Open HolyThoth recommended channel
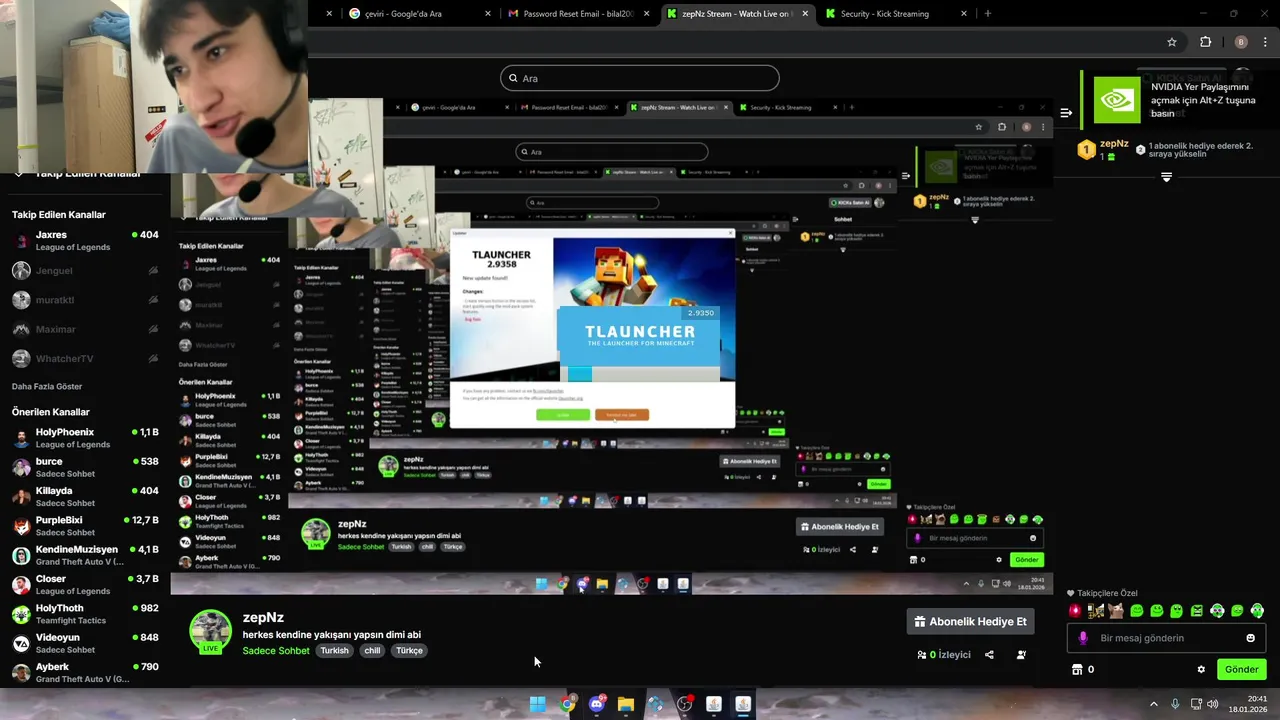The height and width of the screenshot is (720, 1280). coord(85,614)
